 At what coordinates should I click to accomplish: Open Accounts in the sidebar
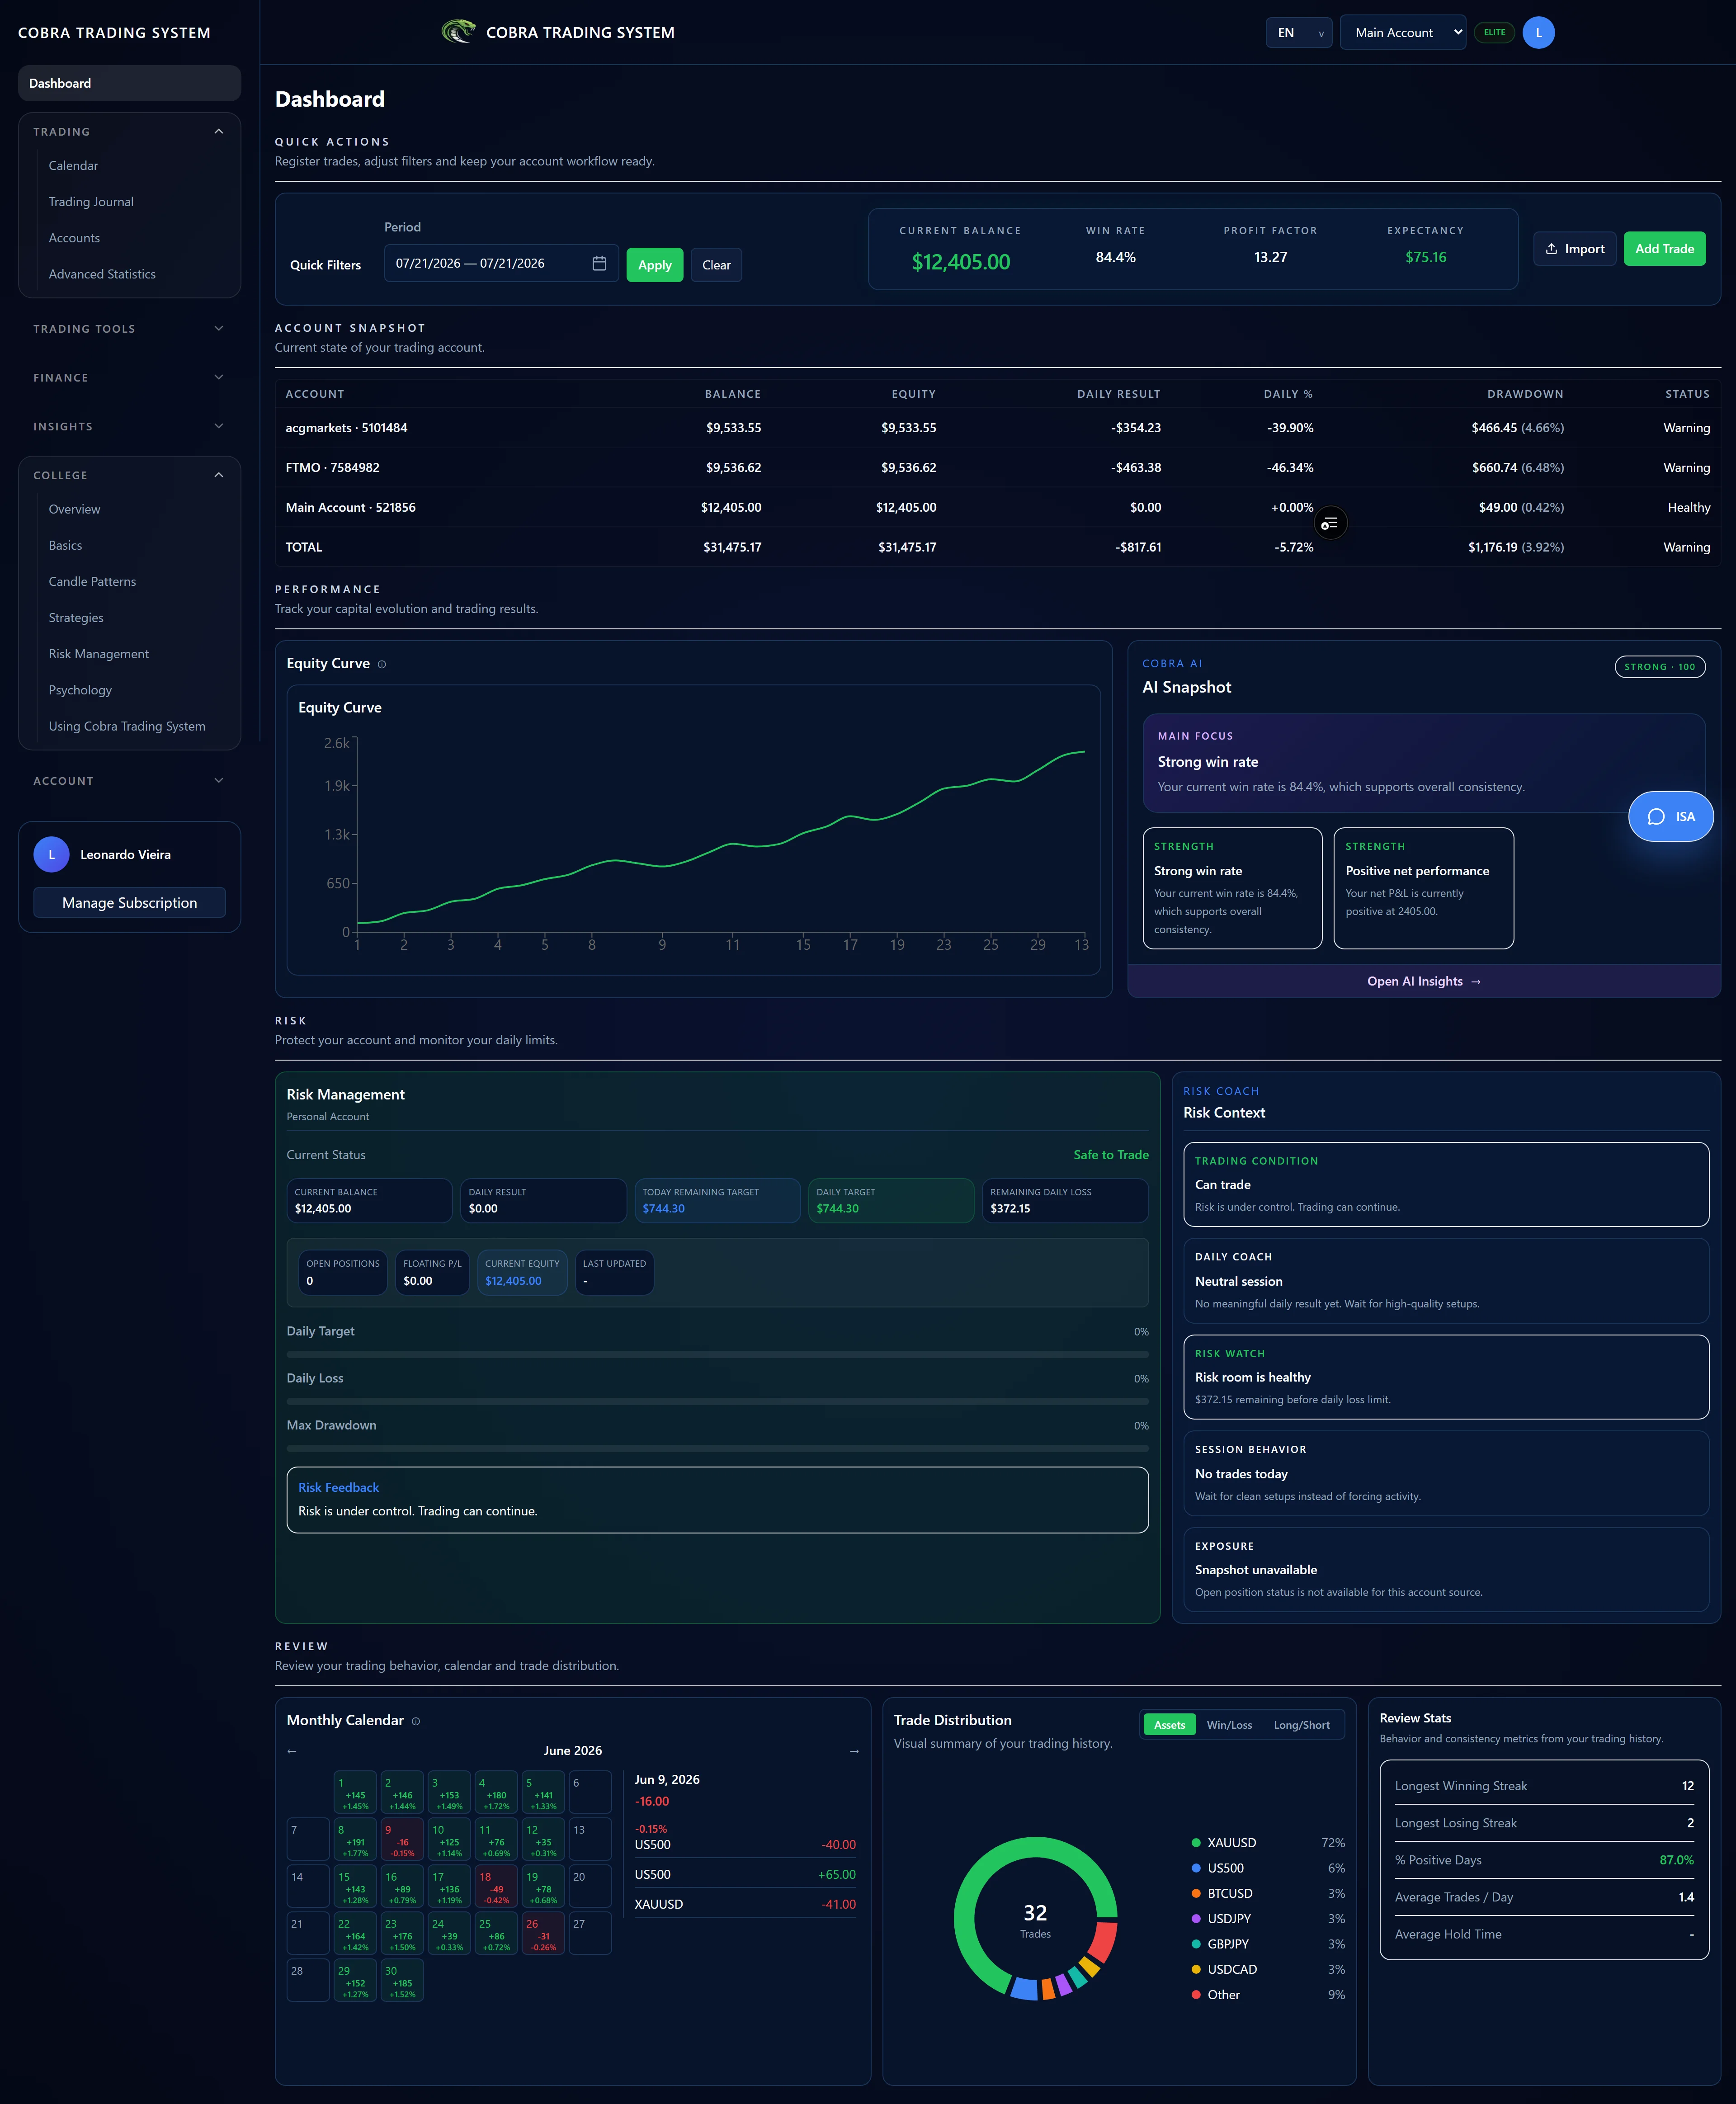pos(74,238)
